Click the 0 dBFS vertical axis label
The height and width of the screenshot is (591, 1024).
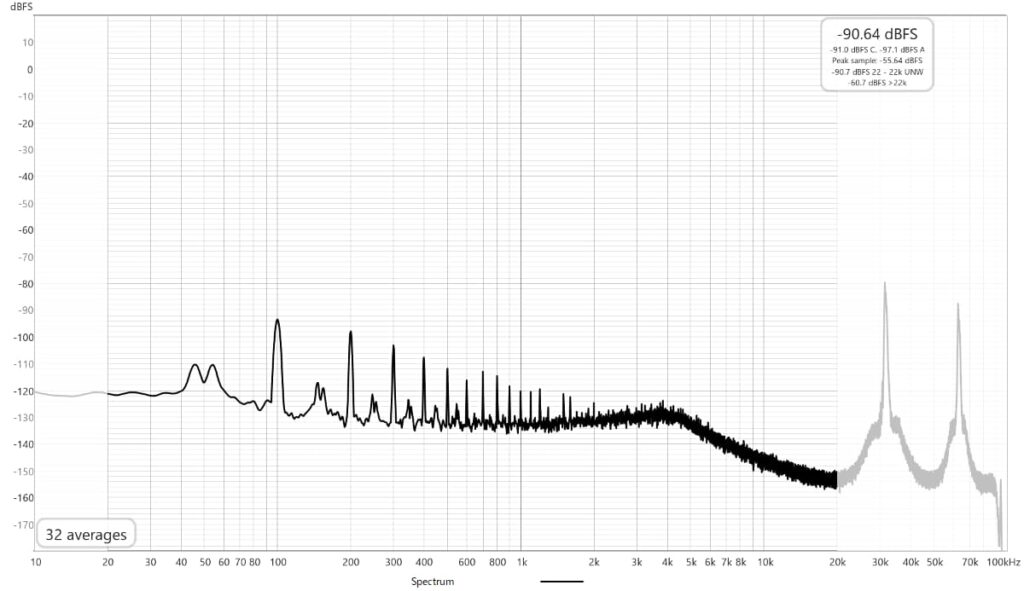(x=30, y=70)
